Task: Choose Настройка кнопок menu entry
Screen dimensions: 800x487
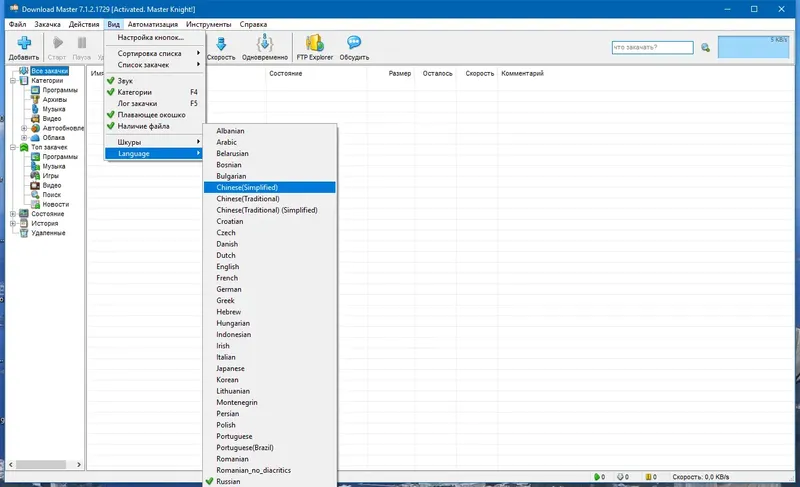Action: tap(154, 37)
